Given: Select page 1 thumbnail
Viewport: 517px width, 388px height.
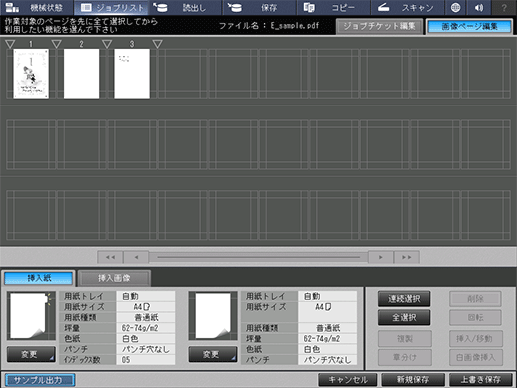Looking at the screenshot, I should 31,74.
